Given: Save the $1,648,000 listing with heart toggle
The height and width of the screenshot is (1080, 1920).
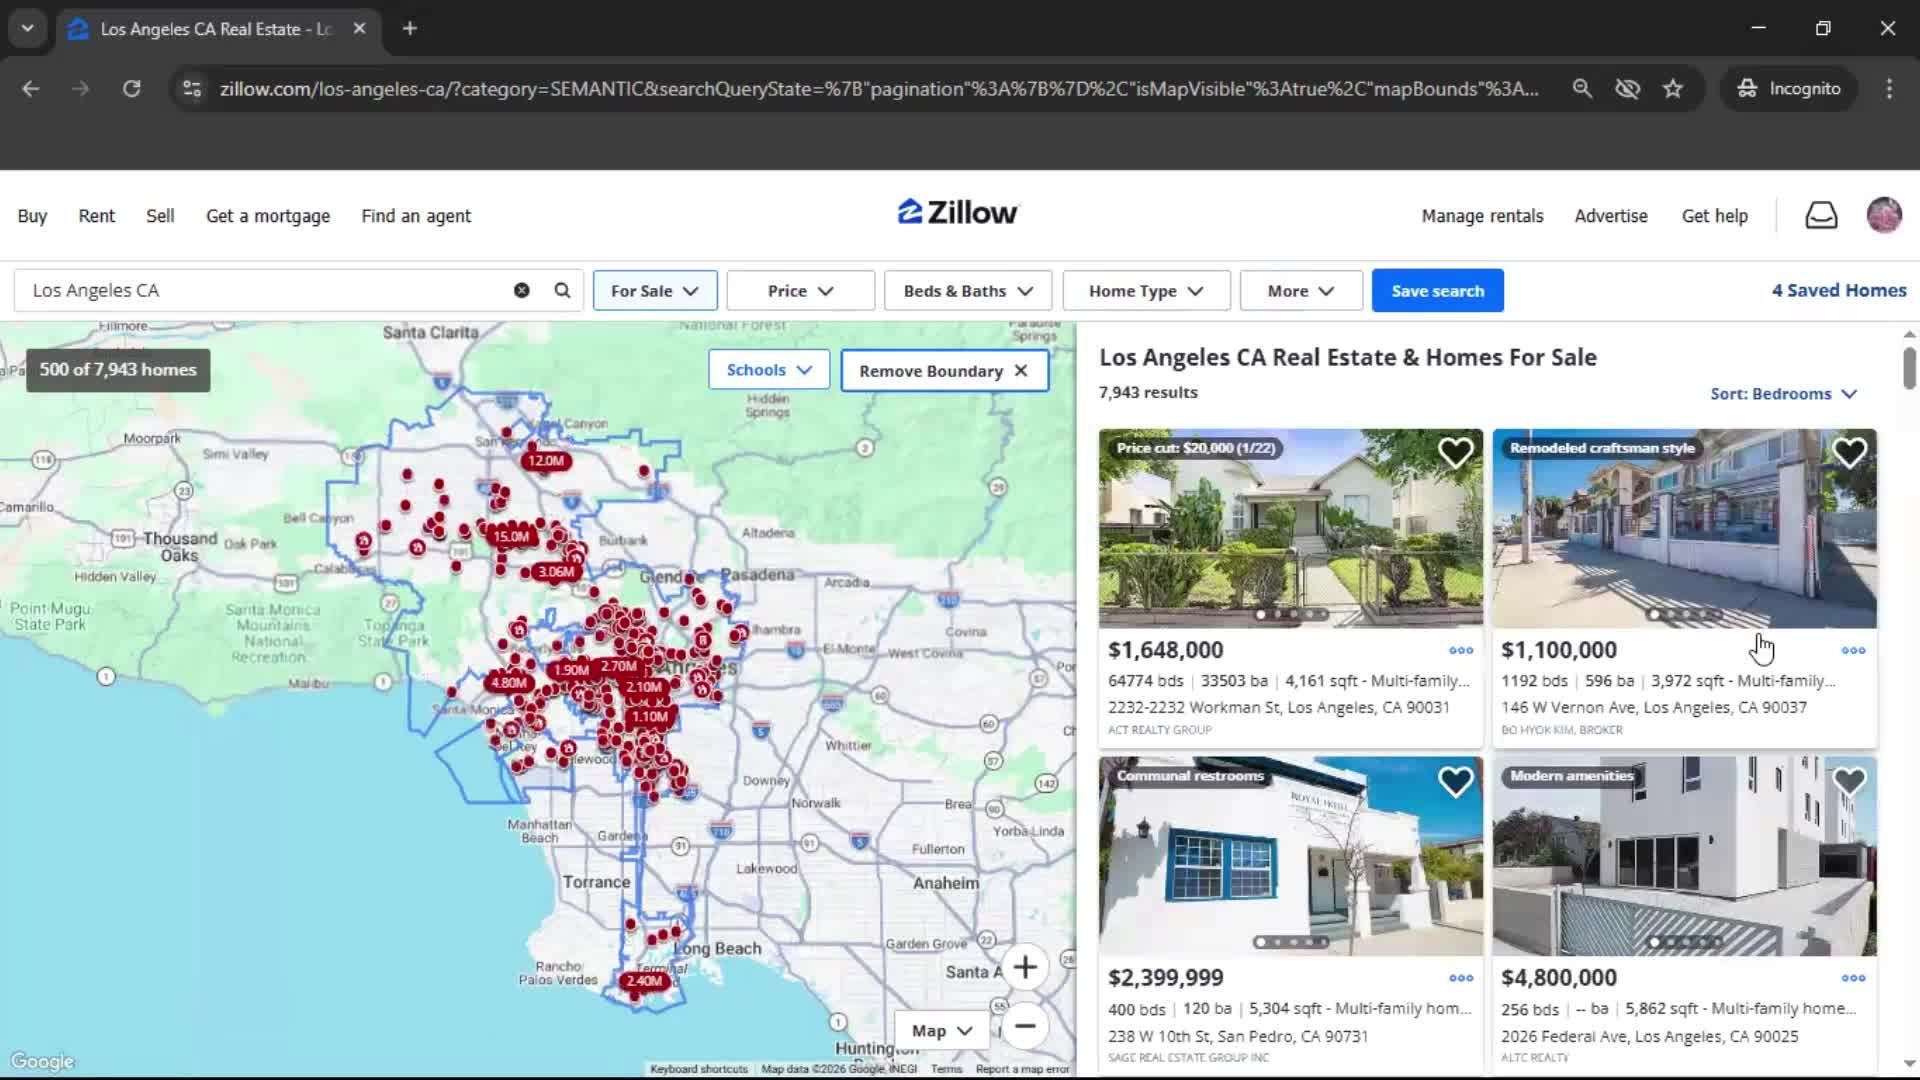Looking at the screenshot, I should (1456, 452).
